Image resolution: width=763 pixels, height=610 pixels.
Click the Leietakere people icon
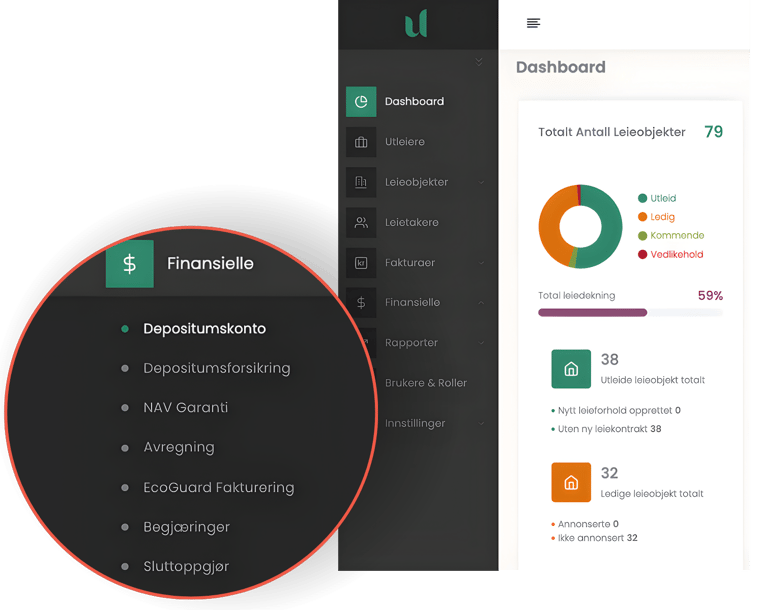coord(361,222)
